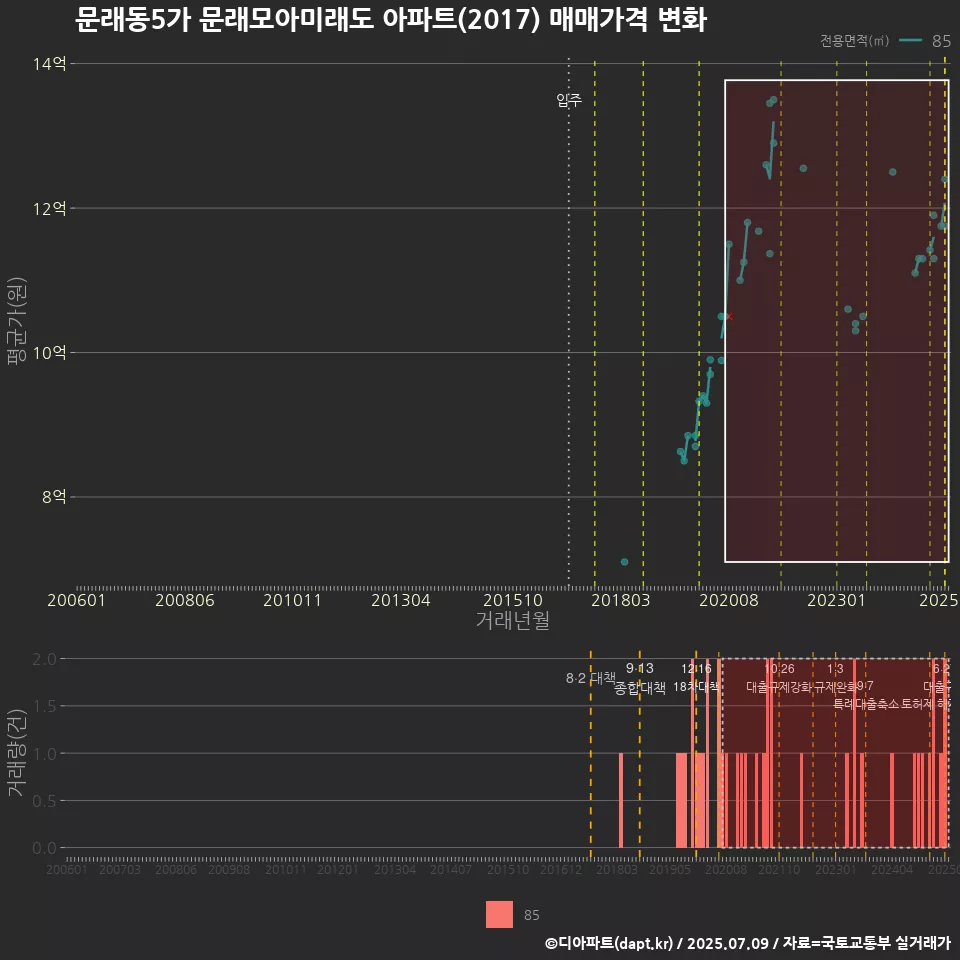Click the 10·26 대출규제강화 policy annotation

click(779, 677)
